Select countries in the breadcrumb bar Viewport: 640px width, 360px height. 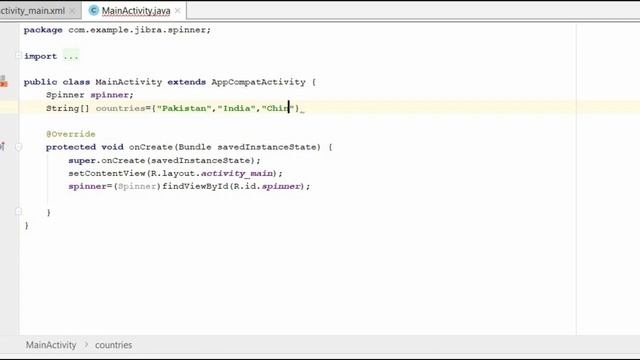pos(113,345)
